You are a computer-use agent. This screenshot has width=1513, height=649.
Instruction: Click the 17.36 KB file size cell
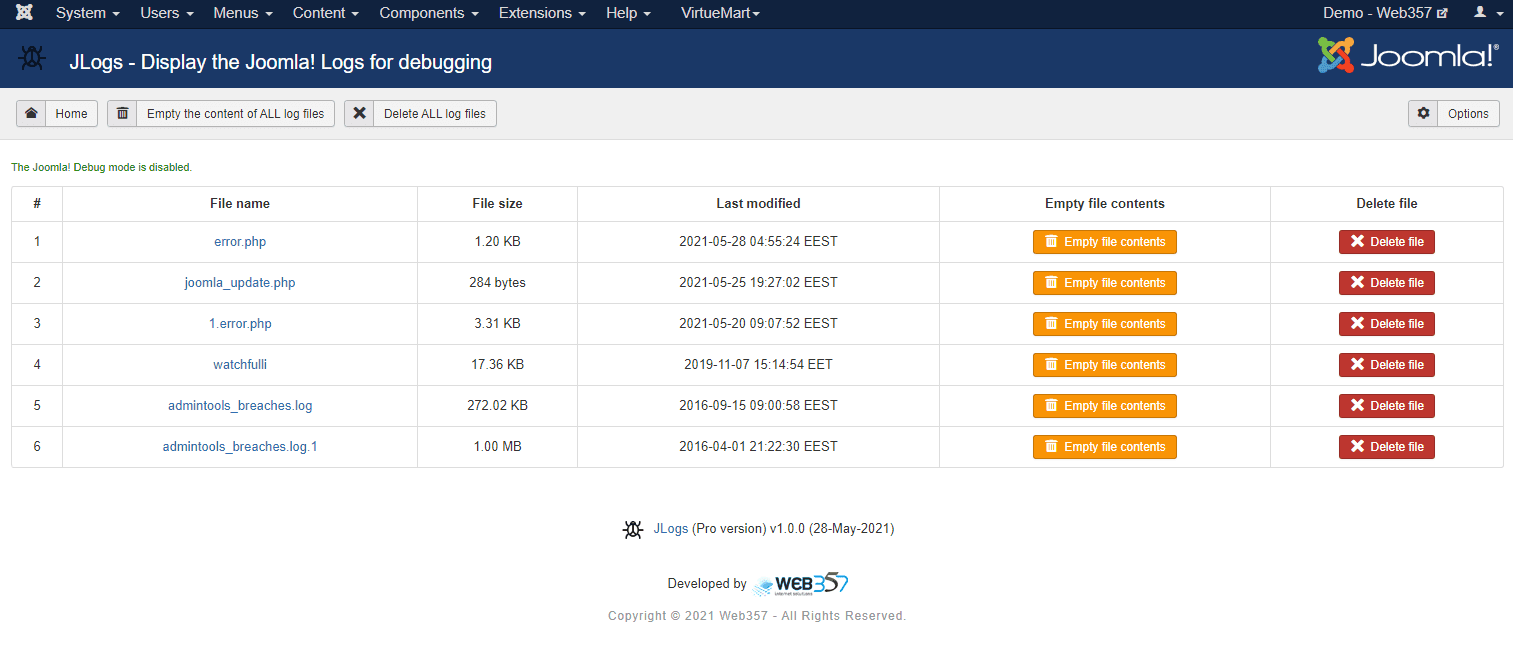(497, 365)
